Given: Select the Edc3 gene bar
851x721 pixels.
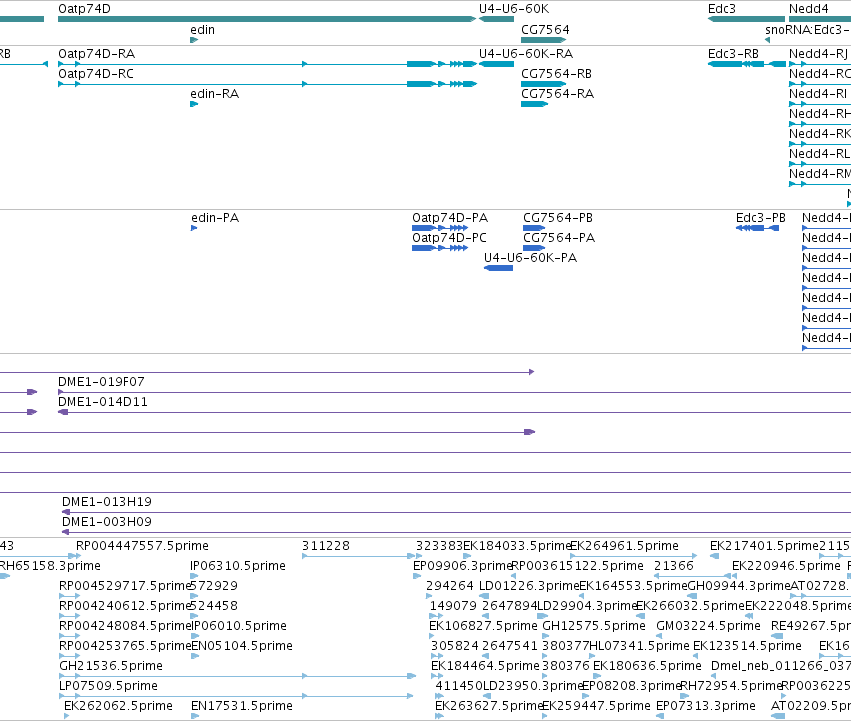Looking at the screenshot, I should coord(747,19).
